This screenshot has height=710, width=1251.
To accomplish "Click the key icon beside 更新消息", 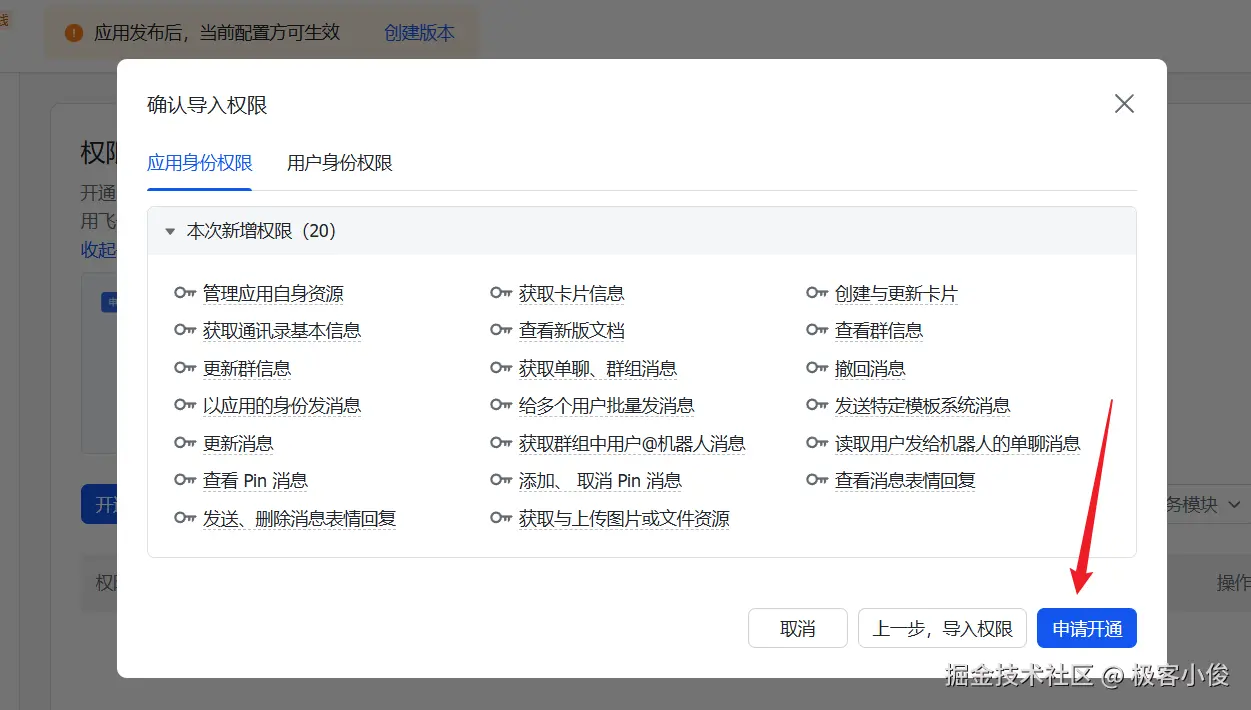I will point(185,443).
